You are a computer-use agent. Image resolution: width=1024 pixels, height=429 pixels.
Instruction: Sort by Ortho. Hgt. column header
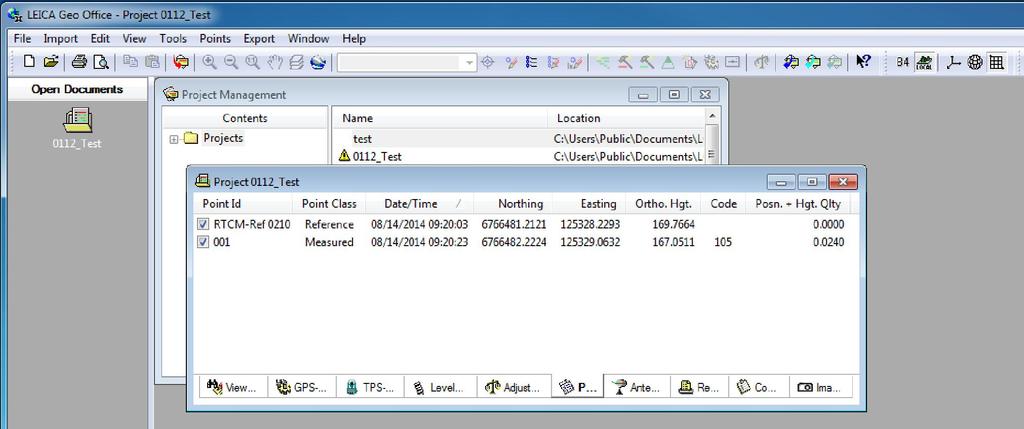(664, 204)
